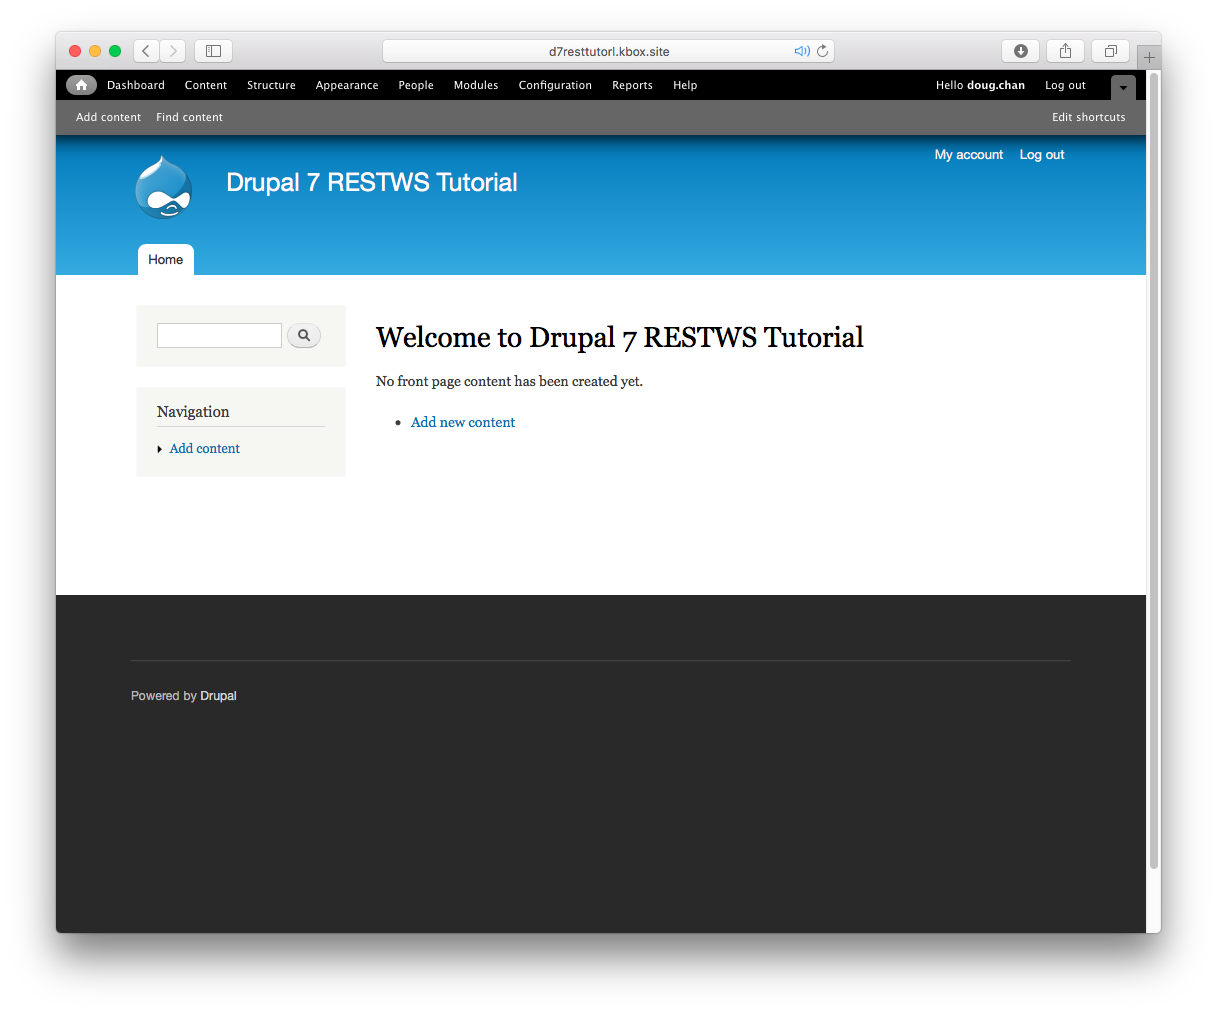Open the Safari share button
This screenshot has height=1013, width=1217.
pyautogui.click(x=1065, y=51)
